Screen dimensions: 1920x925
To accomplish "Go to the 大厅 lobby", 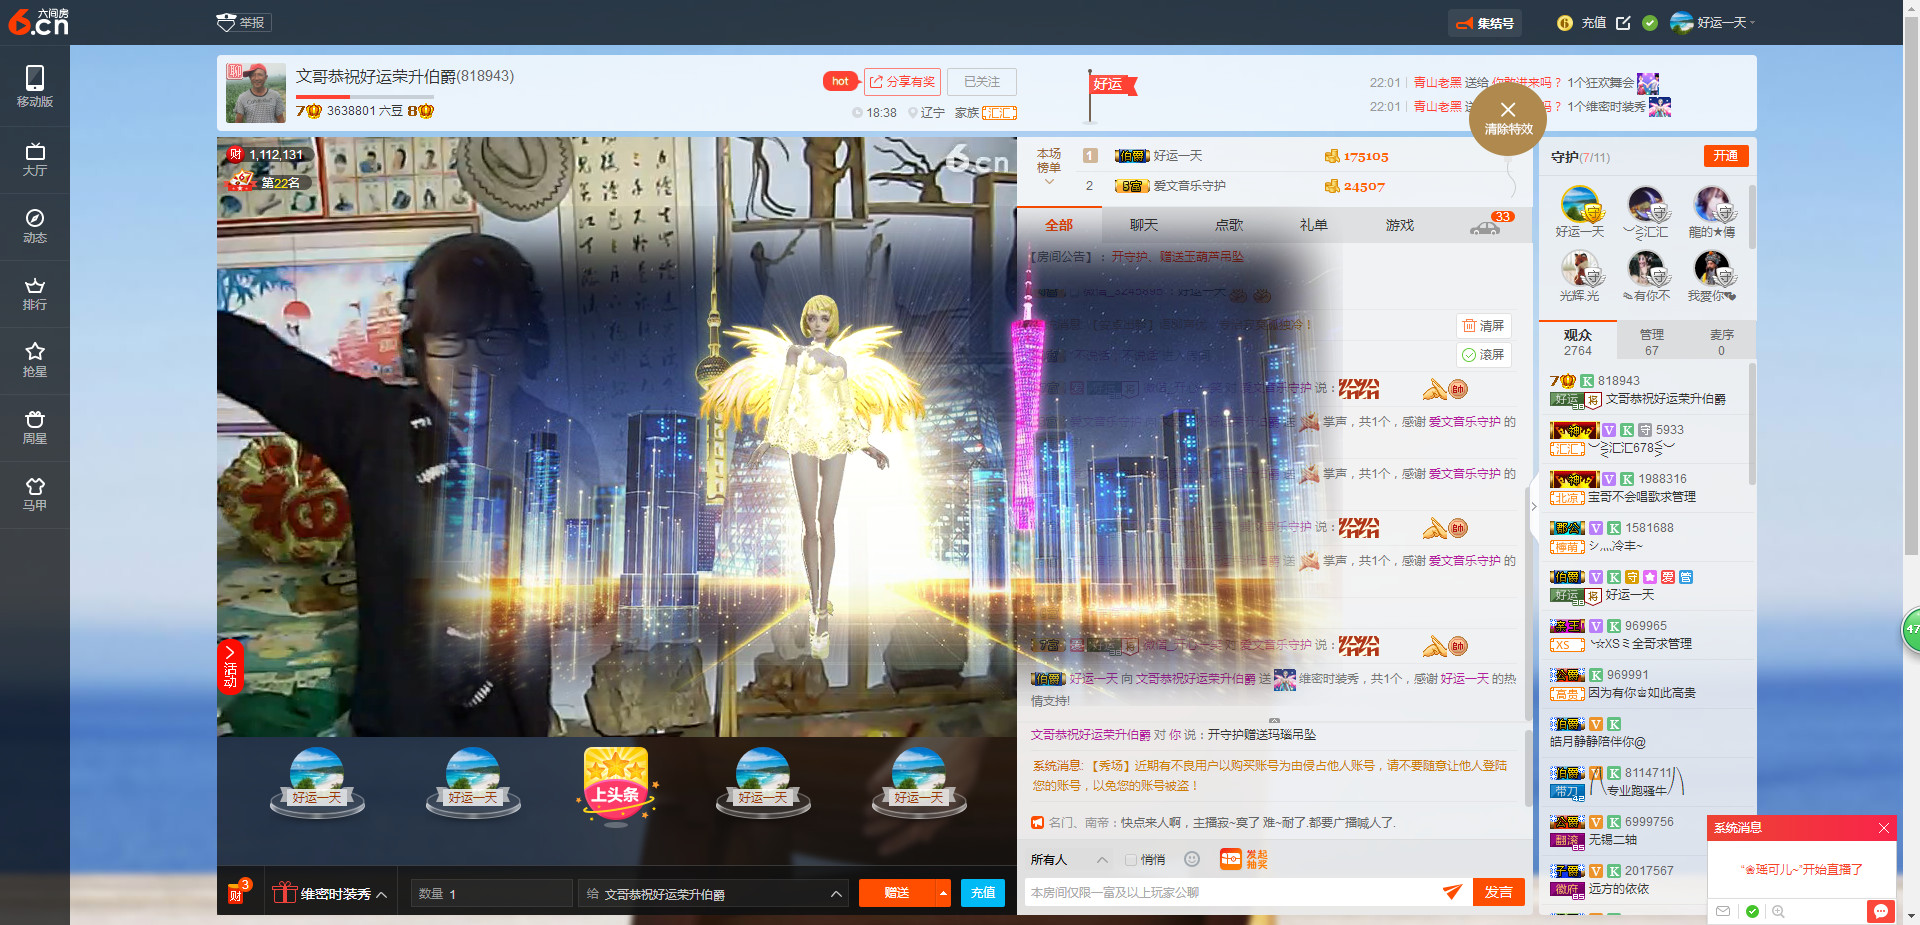I will coord(35,160).
